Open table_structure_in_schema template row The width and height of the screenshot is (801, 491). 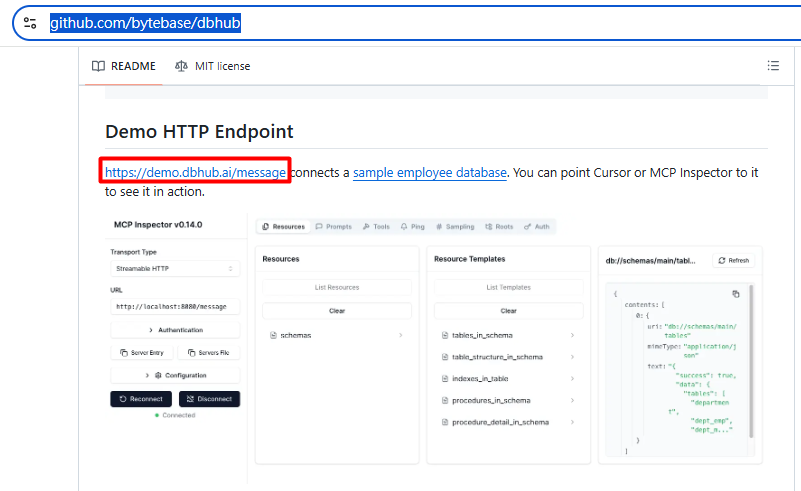[508, 357]
